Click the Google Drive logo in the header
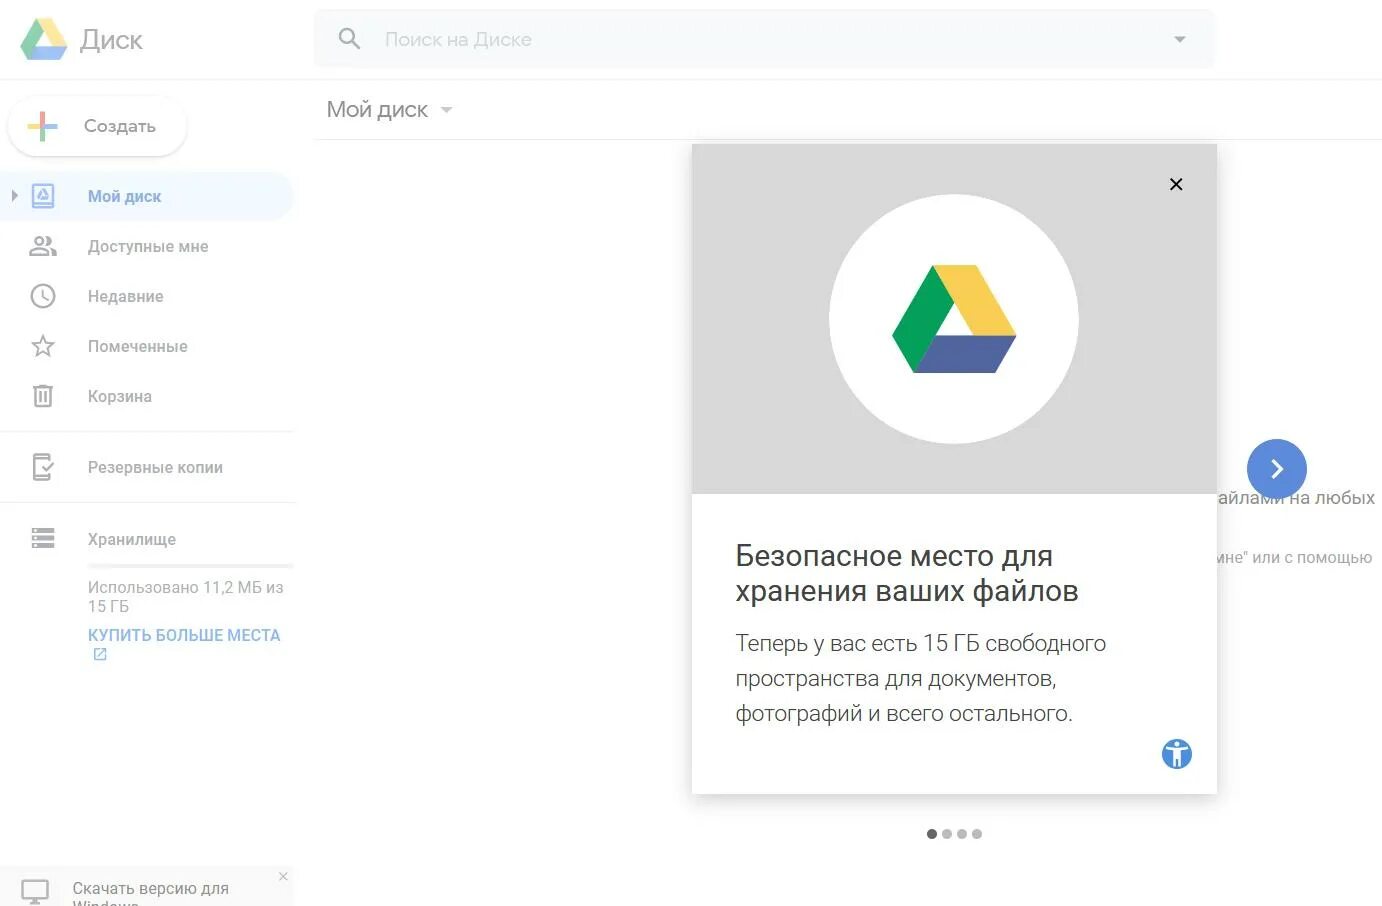This screenshot has height=906, width=1382. click(44, 40)
